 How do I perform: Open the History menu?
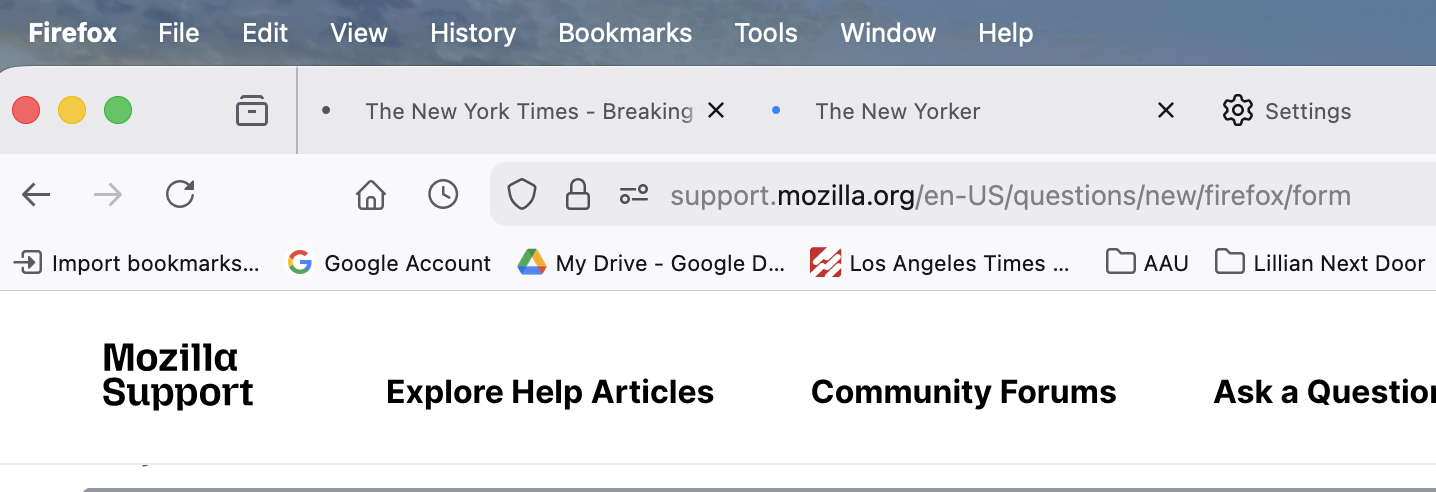pyautogui.click(x=473, y=33)
